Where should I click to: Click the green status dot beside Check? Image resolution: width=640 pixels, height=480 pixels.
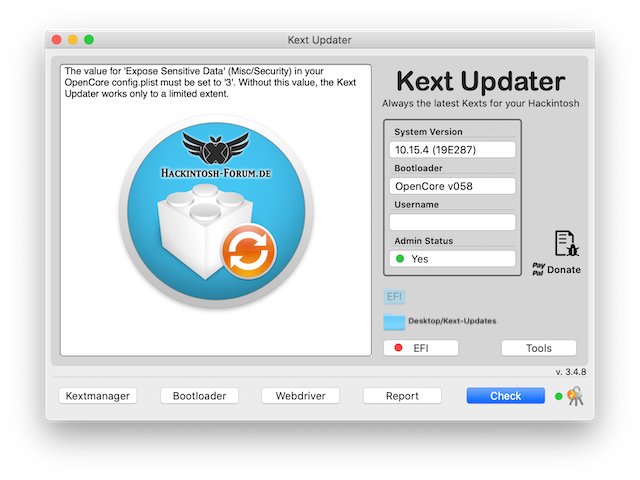point(559,396)
